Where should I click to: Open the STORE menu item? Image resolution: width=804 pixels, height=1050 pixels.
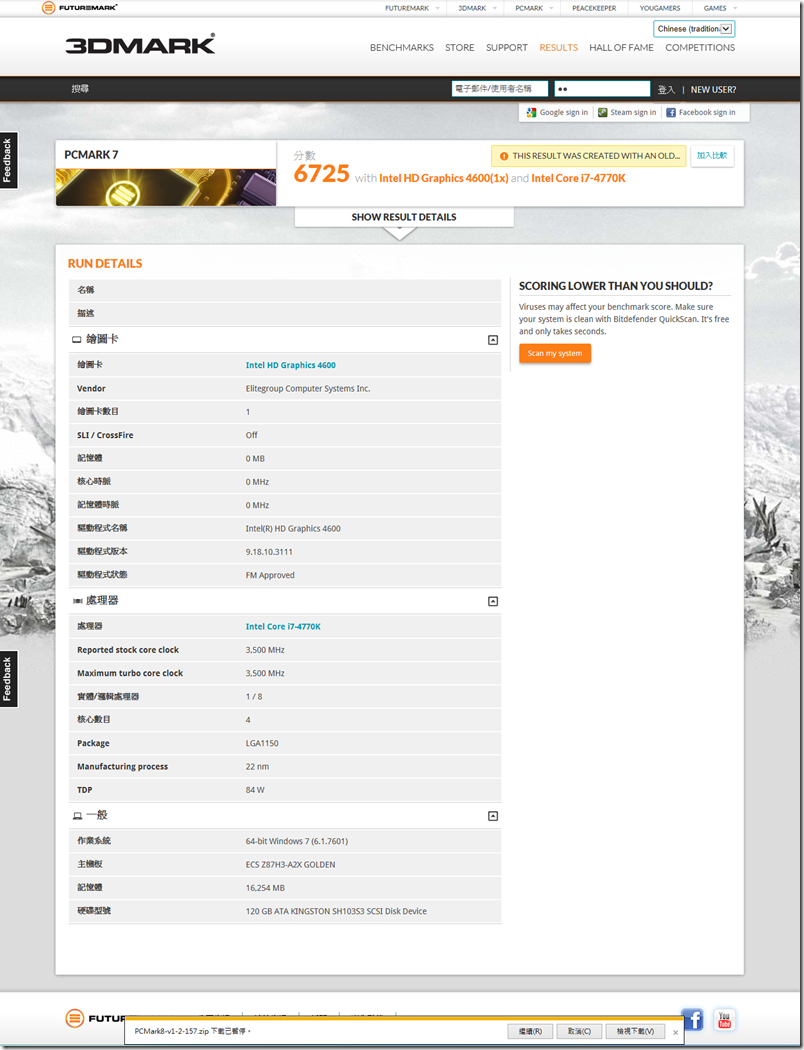pyautogui.click(x=459, y=48)
